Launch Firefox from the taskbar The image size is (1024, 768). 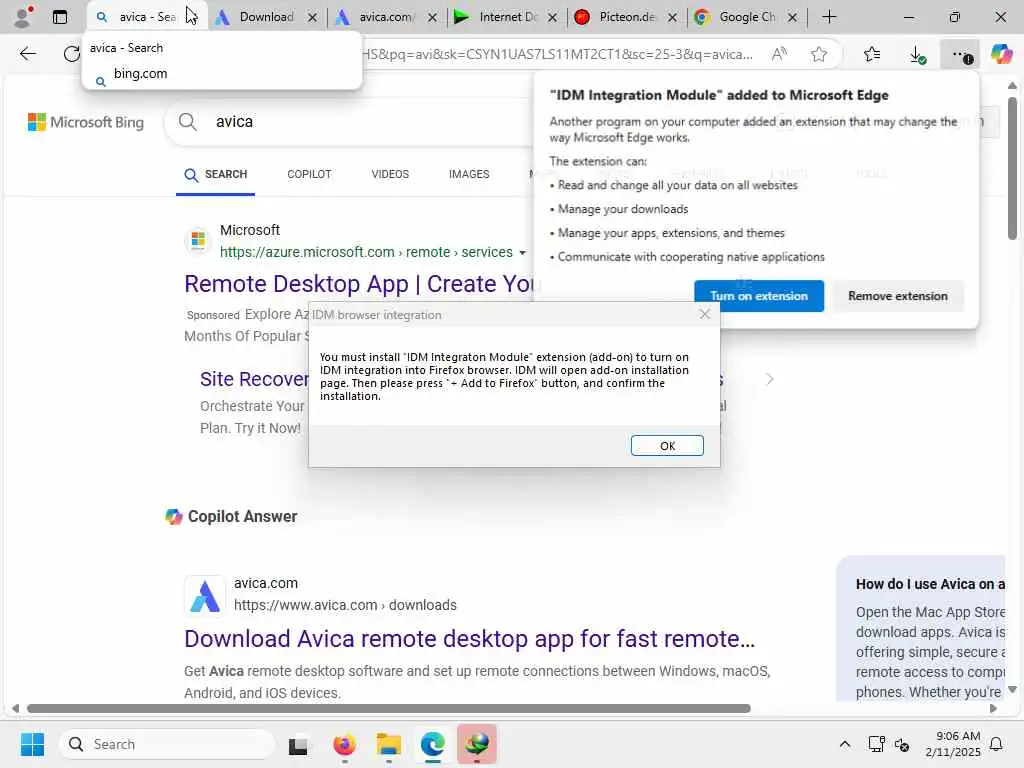pos(344,744)
